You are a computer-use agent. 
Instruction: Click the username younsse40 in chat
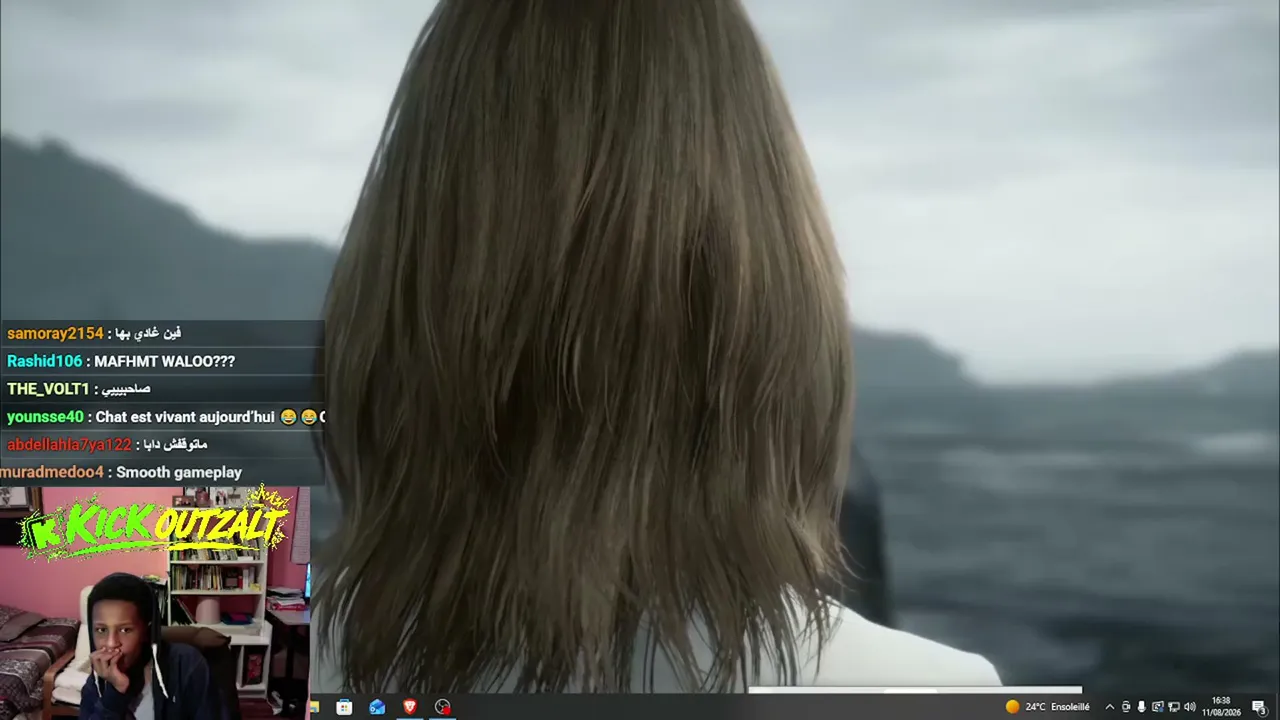[45, 417]
